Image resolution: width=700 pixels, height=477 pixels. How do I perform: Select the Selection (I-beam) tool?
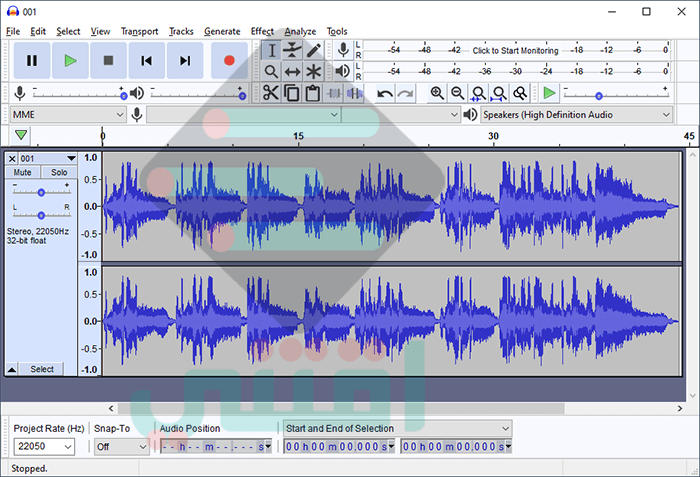tap(271, 50)
